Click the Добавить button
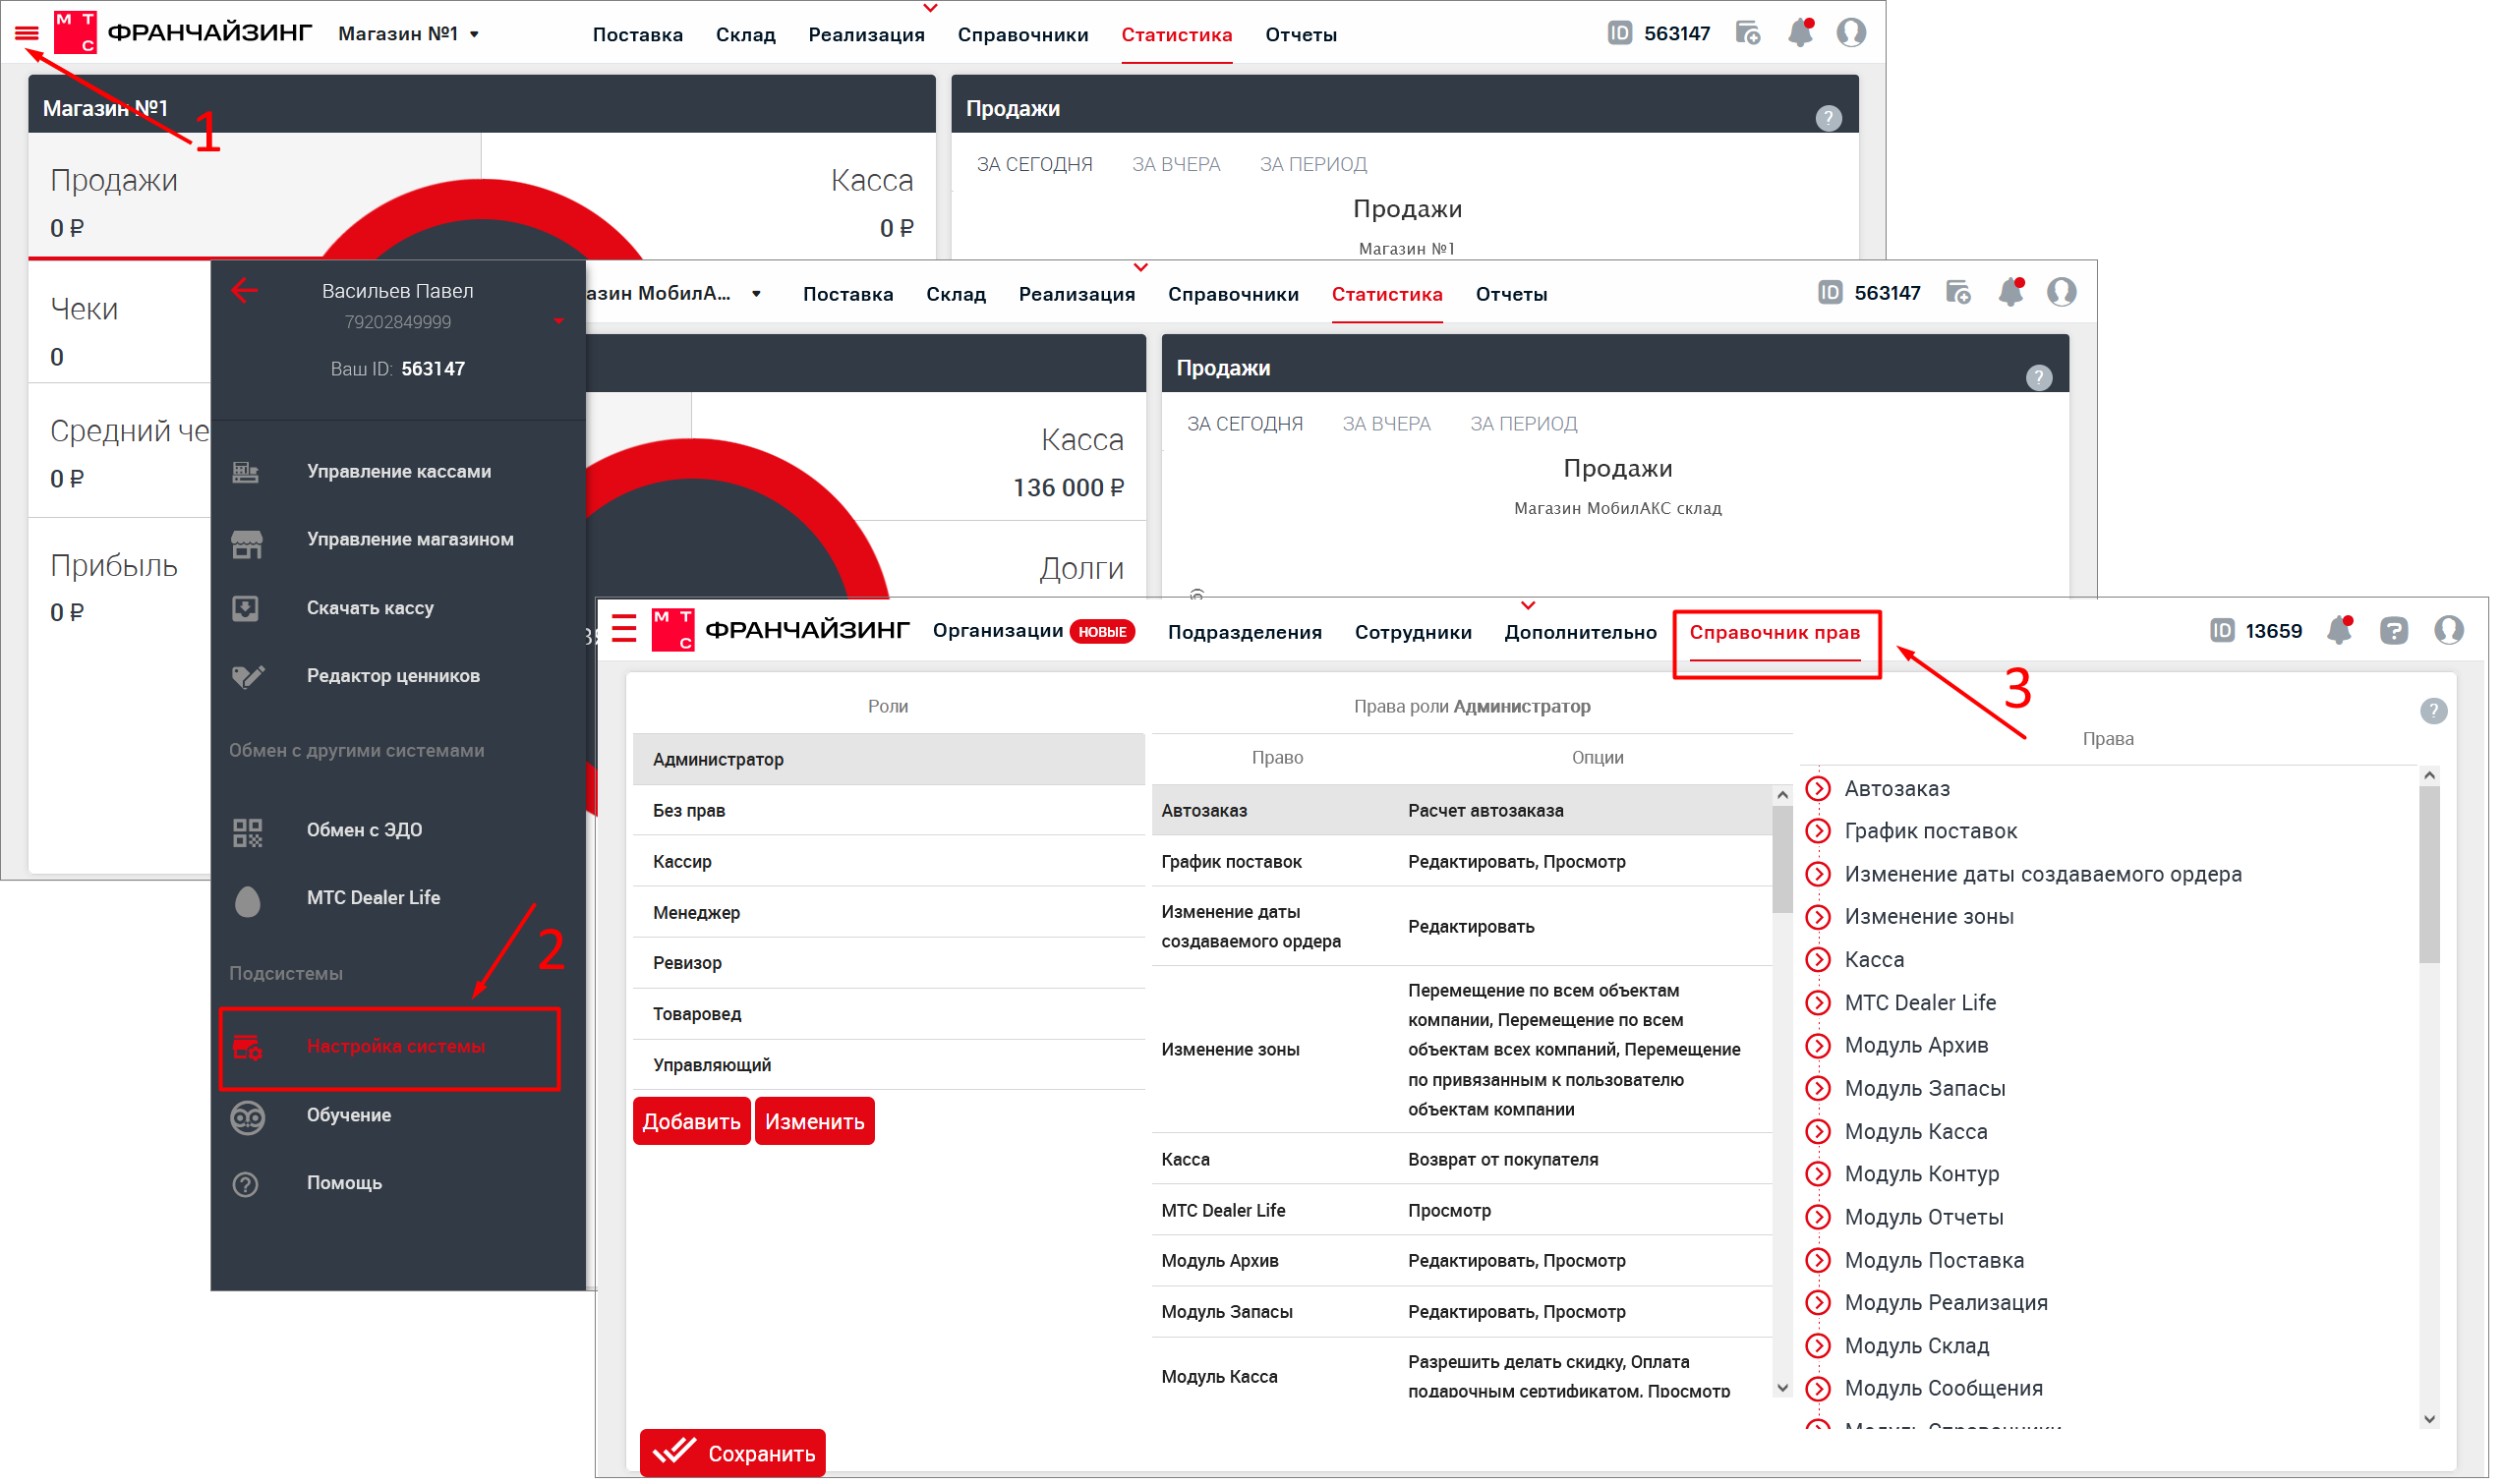2503x1484 pixels. tap(691, 1122)
